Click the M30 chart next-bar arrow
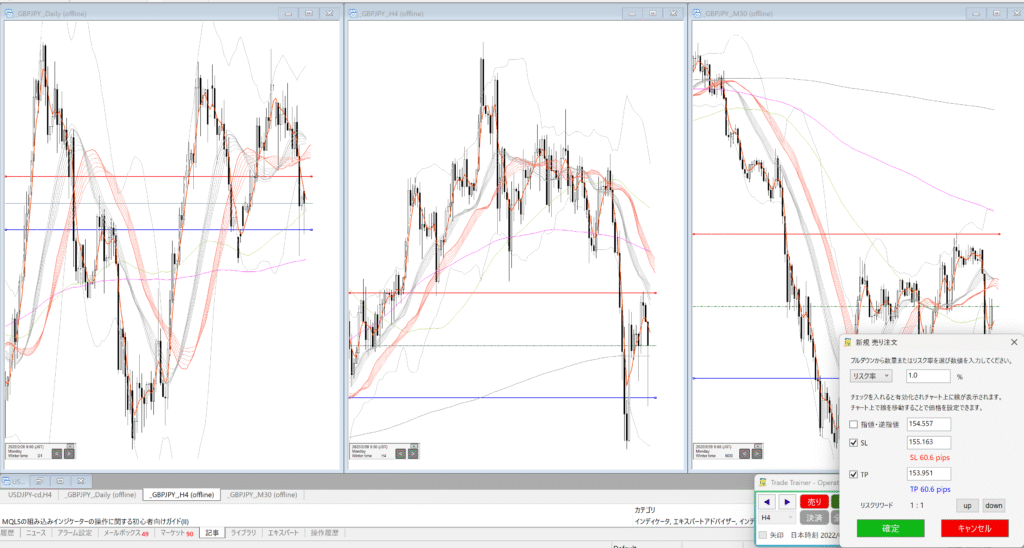Image resolution: width=1024 pixels, height=548 pixels. (x=755, y=453)
